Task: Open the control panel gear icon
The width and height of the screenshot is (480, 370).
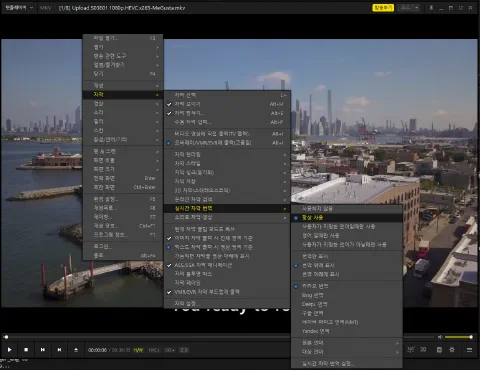Action: pyautogui.click(x=452, y=350)
